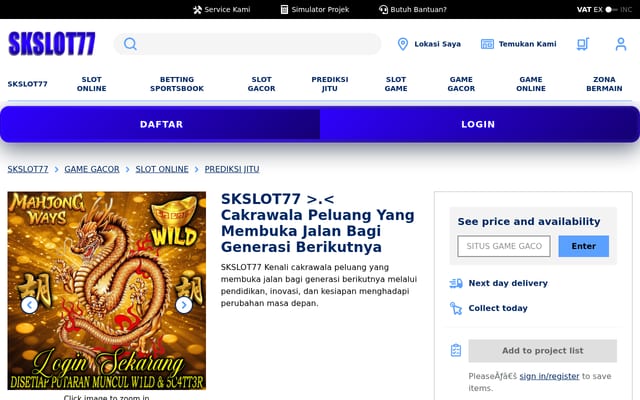Toggle VAT EX/INC switch
This screenshot has width=640, height=400.
point(611,9)
